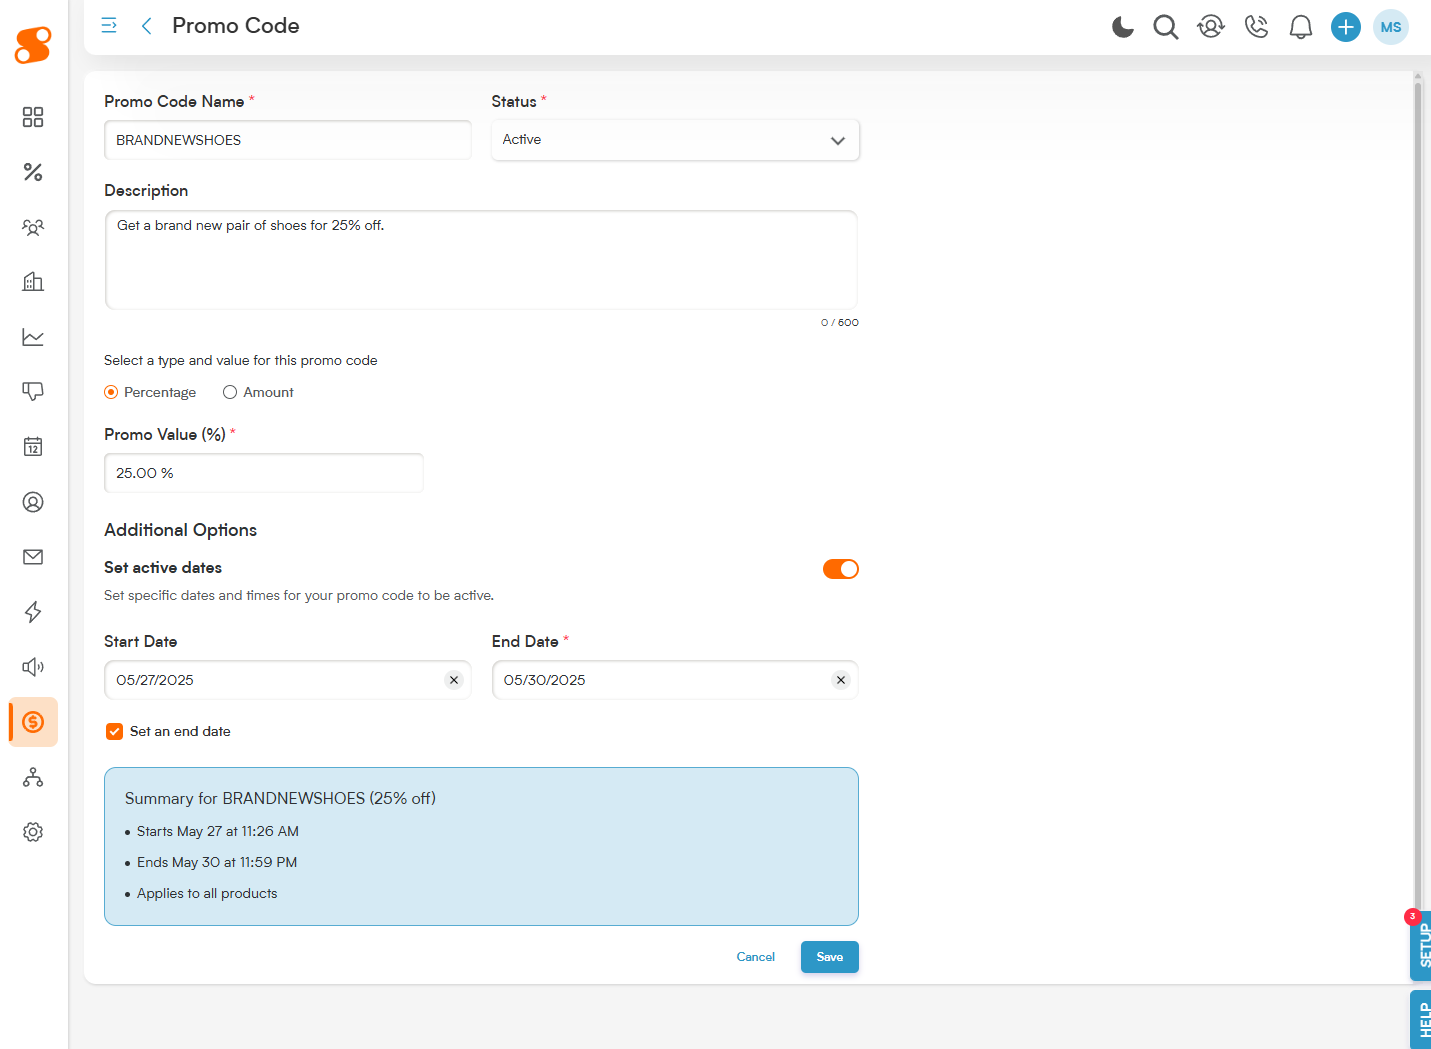Click the 'Promo Code' page title
The image size is (1431, 1049).
(236, 26)
